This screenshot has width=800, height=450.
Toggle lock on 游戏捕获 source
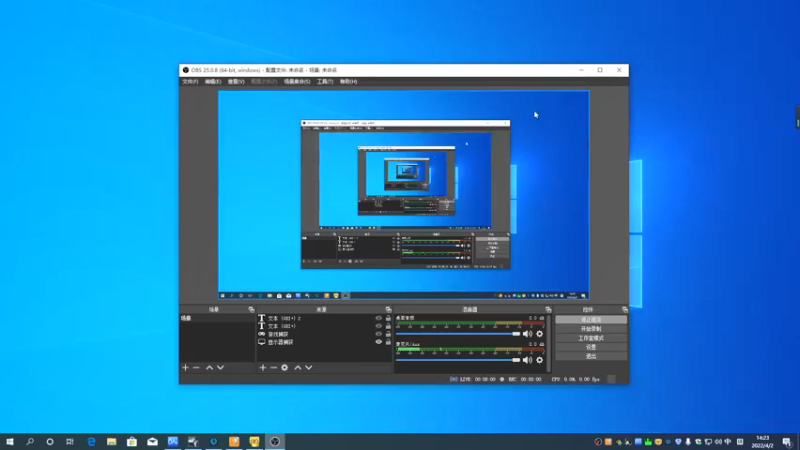click(388, 334)
